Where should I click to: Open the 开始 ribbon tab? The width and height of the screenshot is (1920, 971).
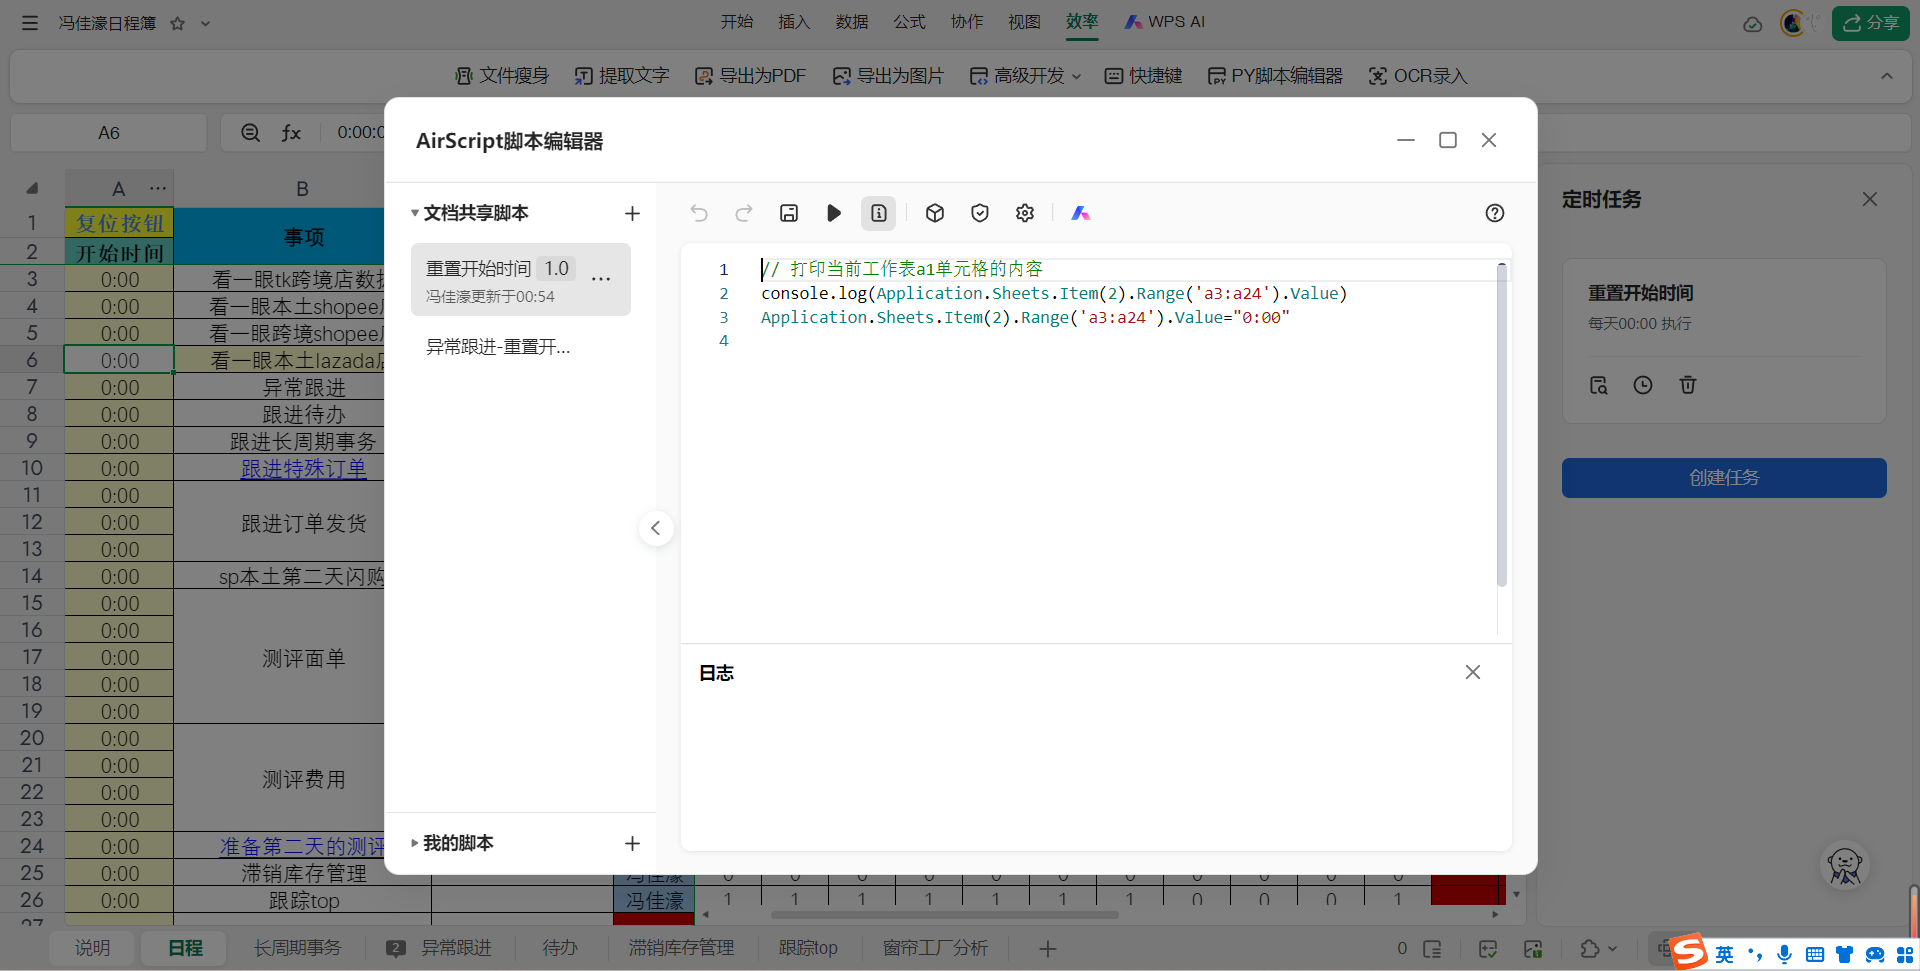[x=737, y=22]
